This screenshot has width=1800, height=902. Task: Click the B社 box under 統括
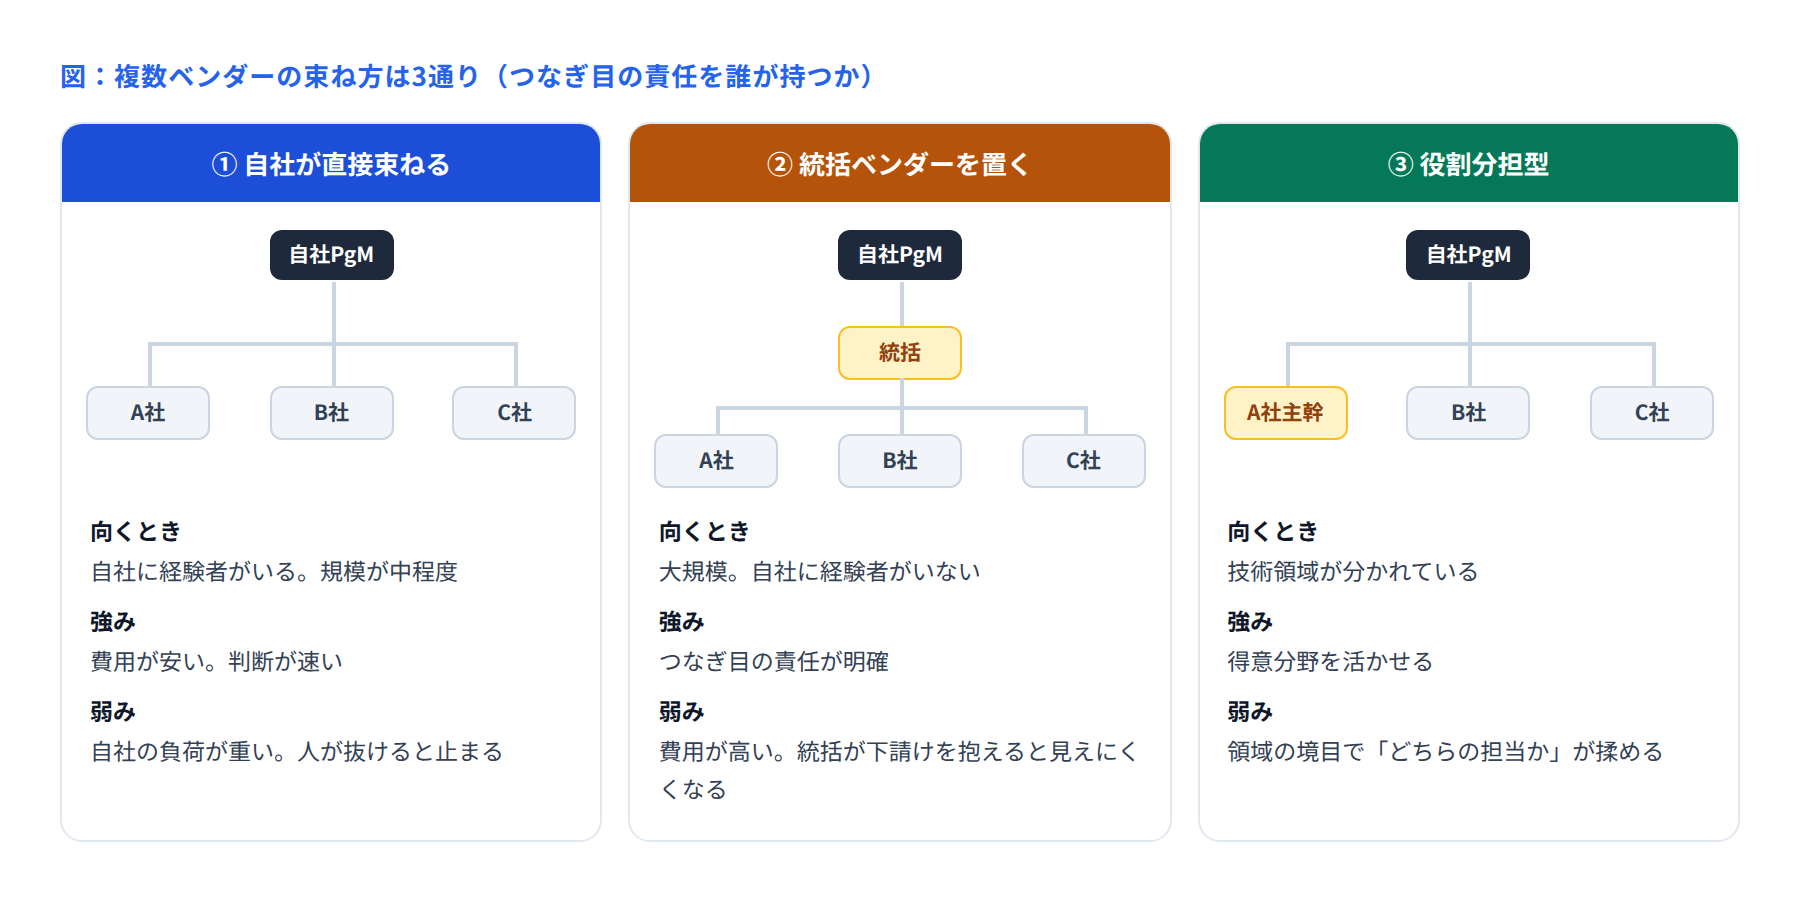pyautogui.click(x=900, y=461)
